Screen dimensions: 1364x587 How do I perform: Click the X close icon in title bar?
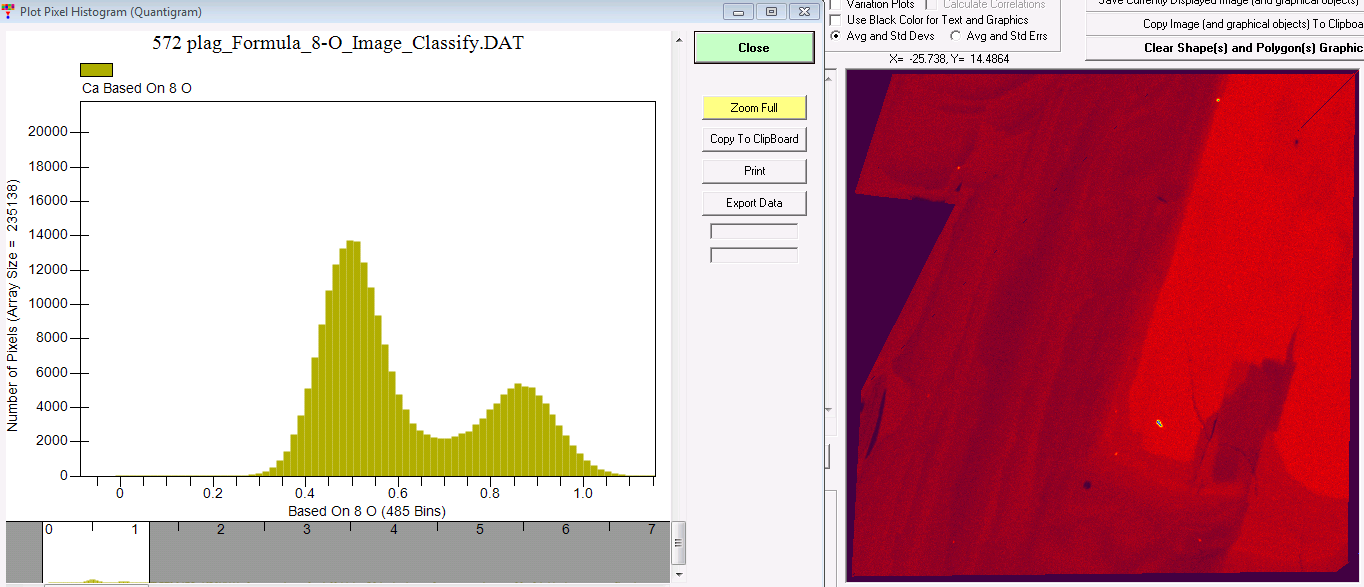pyautogui.click(x=803, y=12)
